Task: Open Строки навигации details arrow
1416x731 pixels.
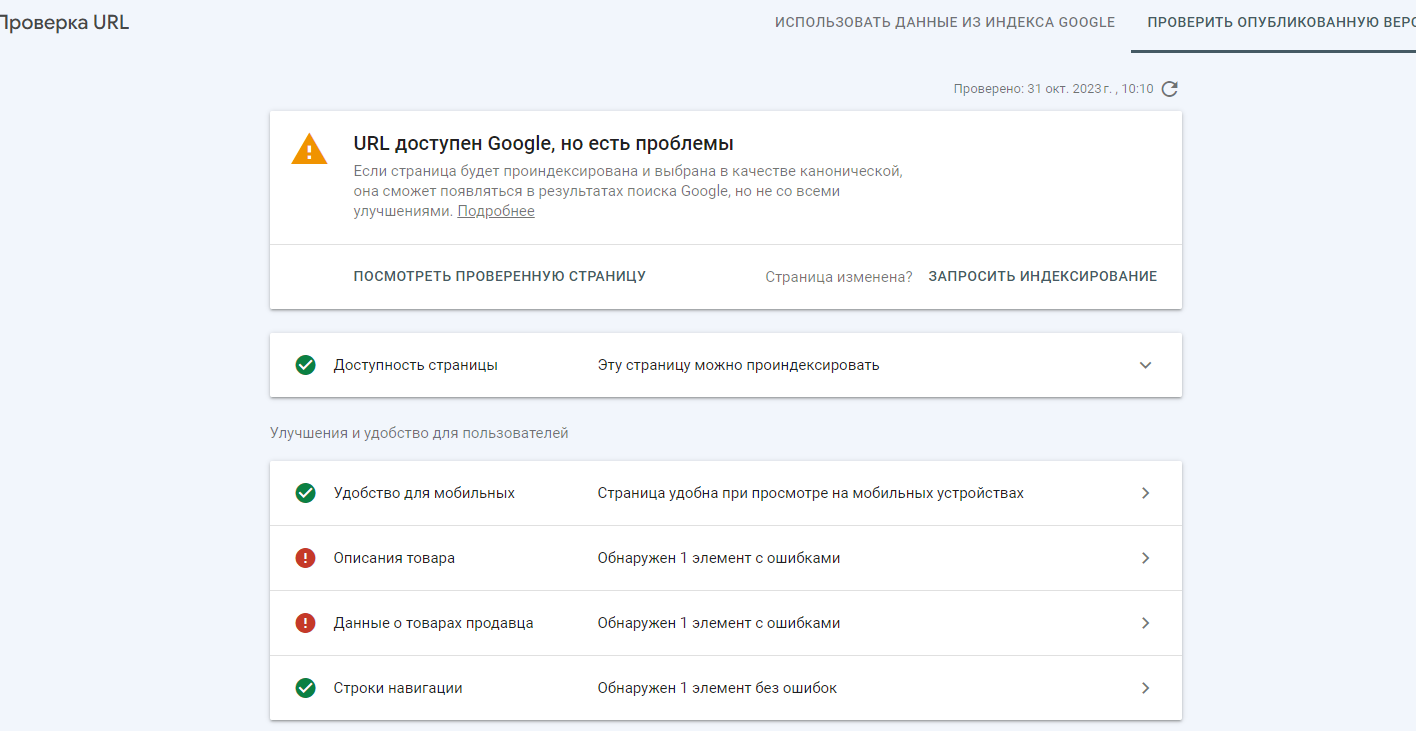Action: [x=1146, y=688]
